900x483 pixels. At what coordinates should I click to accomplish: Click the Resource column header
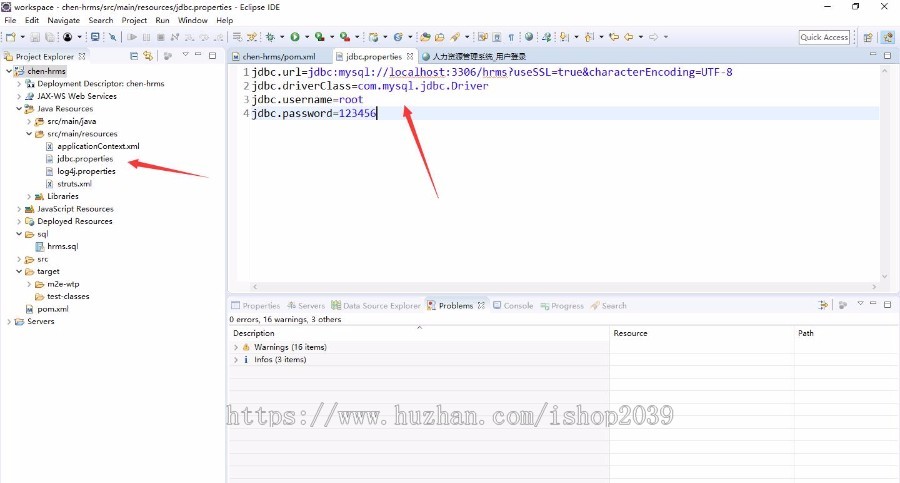point(702,333)
